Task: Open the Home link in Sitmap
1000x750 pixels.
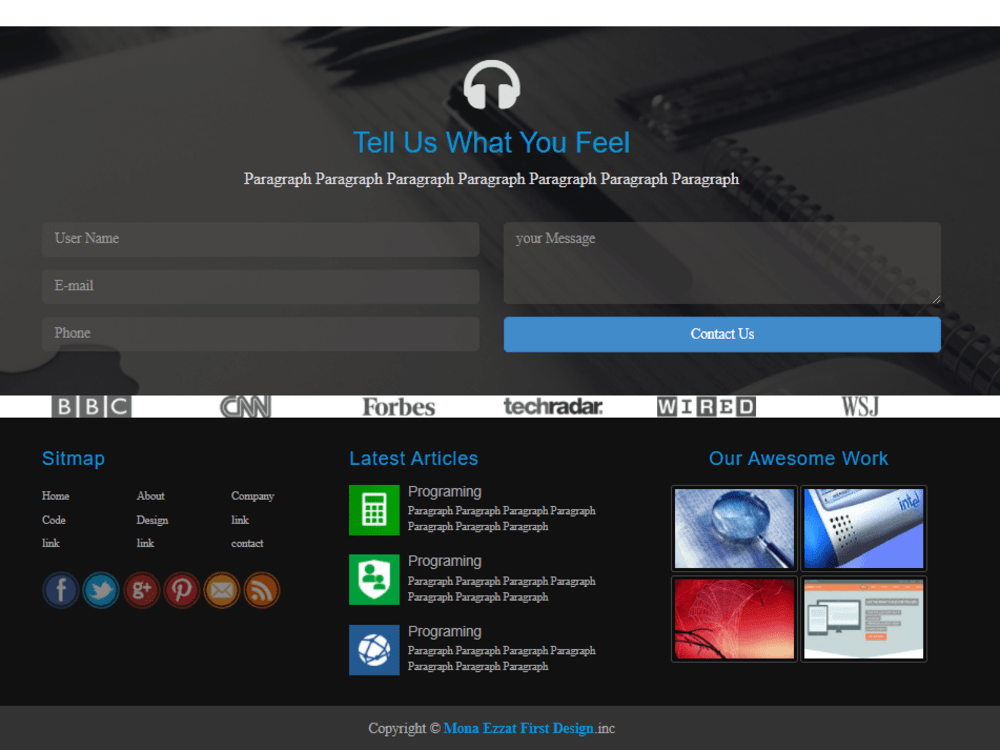Action: (x=55, y=496)
